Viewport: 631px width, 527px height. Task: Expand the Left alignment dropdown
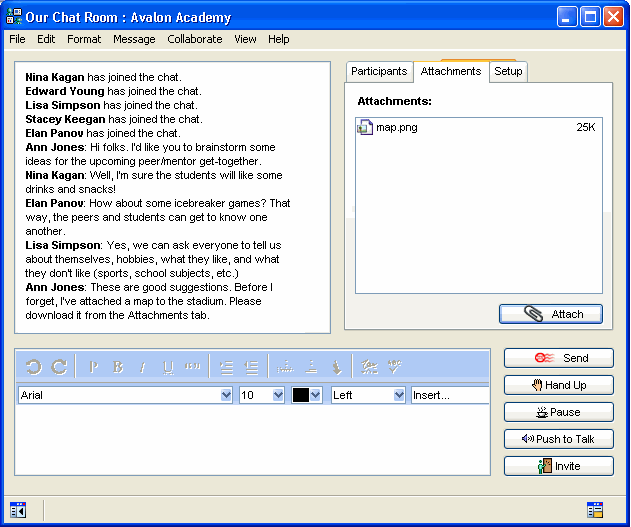coord(399,395)
